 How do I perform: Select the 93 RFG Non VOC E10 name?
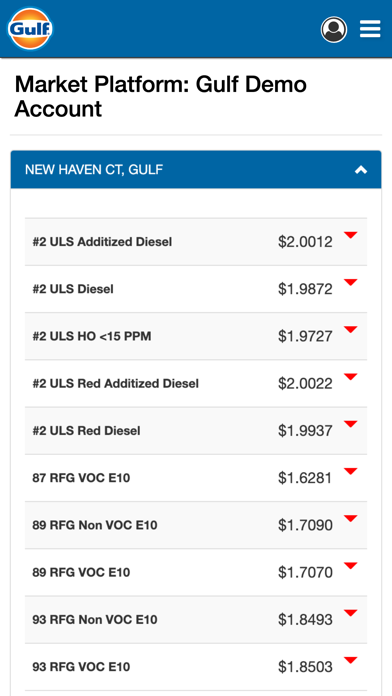click(95, 620)
